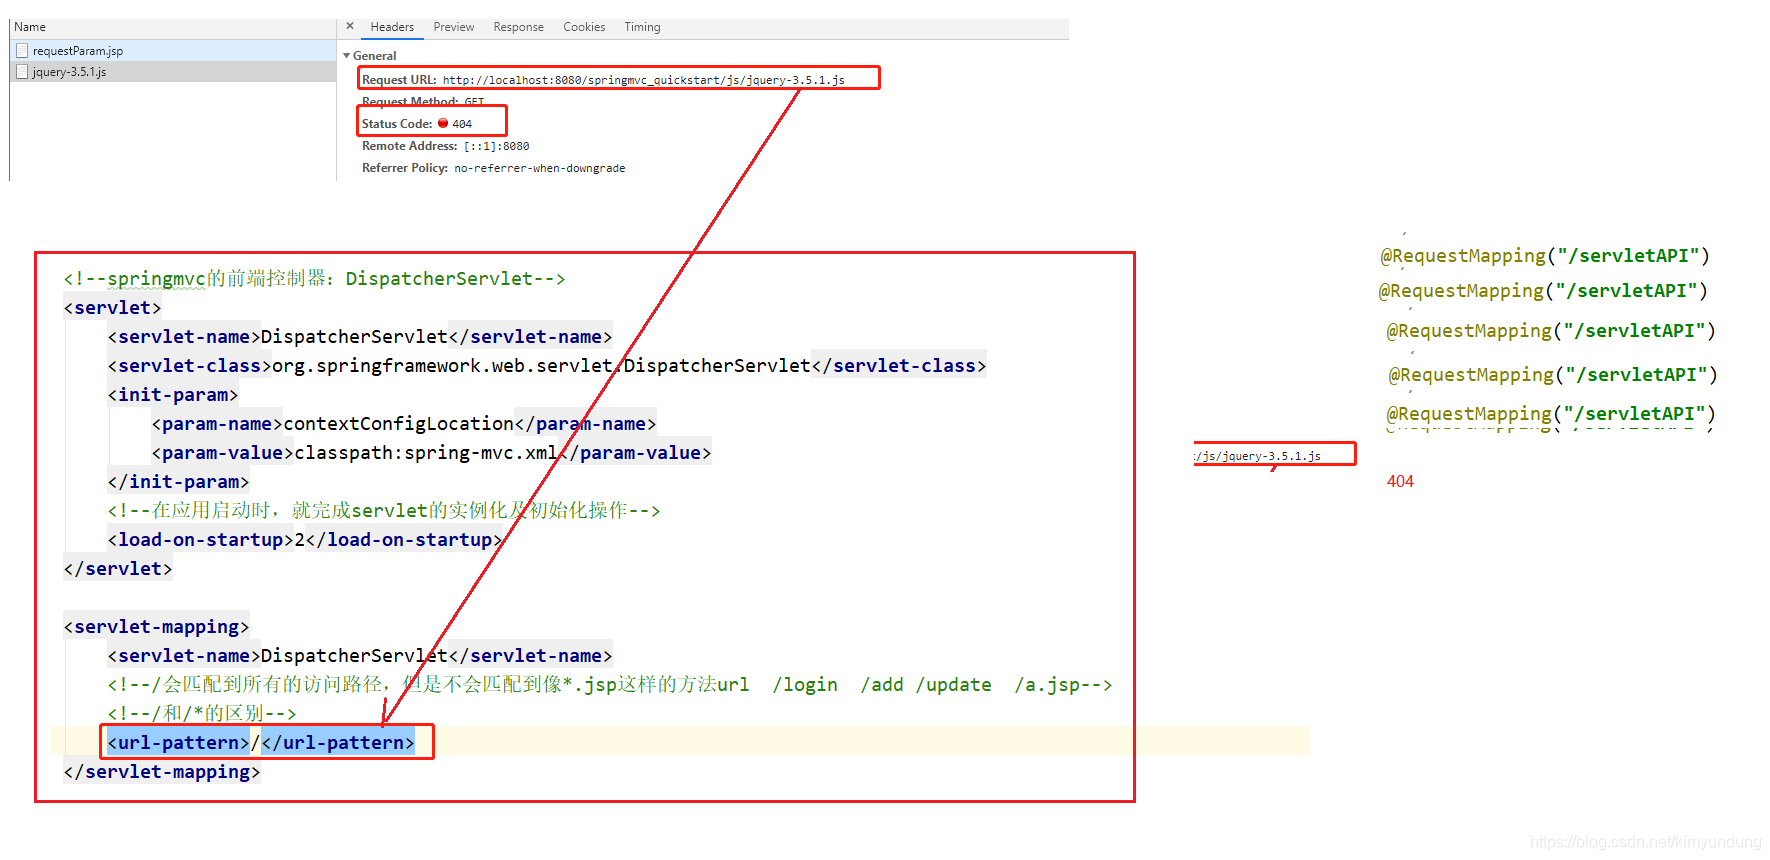Switch to the Preview tab
This screenshot has width=1770, height=860.
pos(454,27)
